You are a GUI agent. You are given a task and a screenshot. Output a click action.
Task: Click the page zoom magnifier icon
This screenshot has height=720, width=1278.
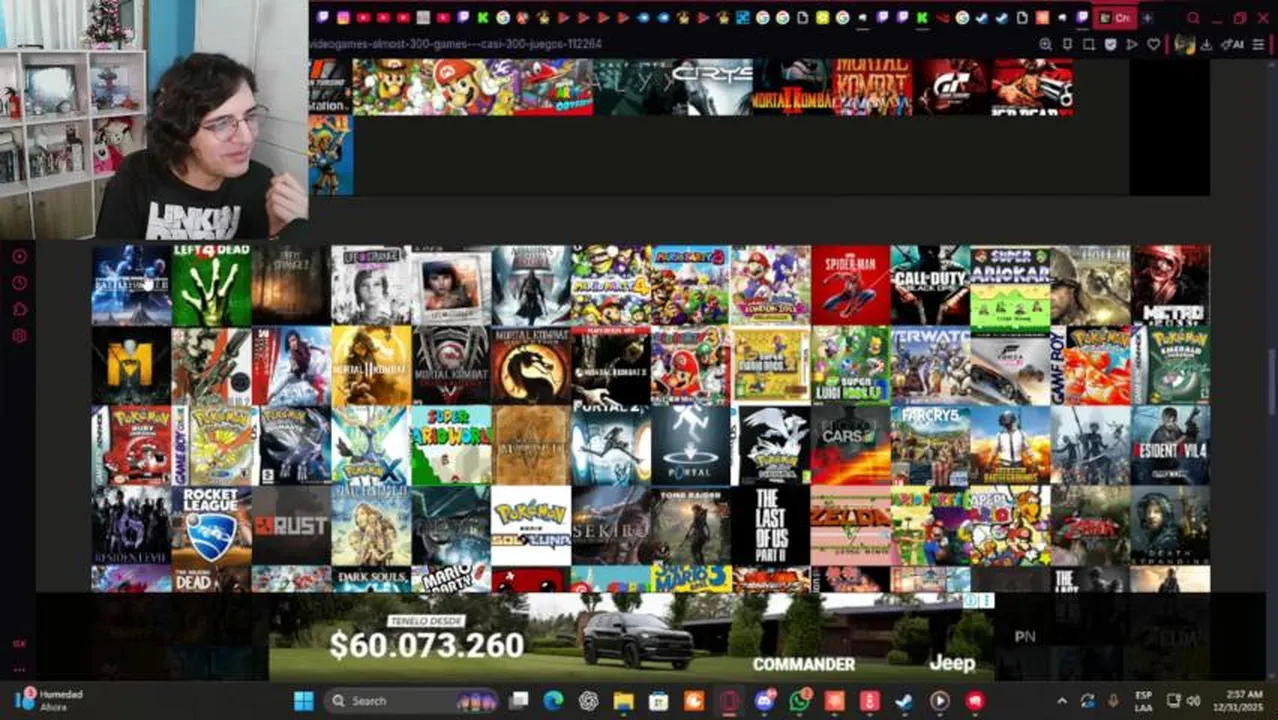1045,44
